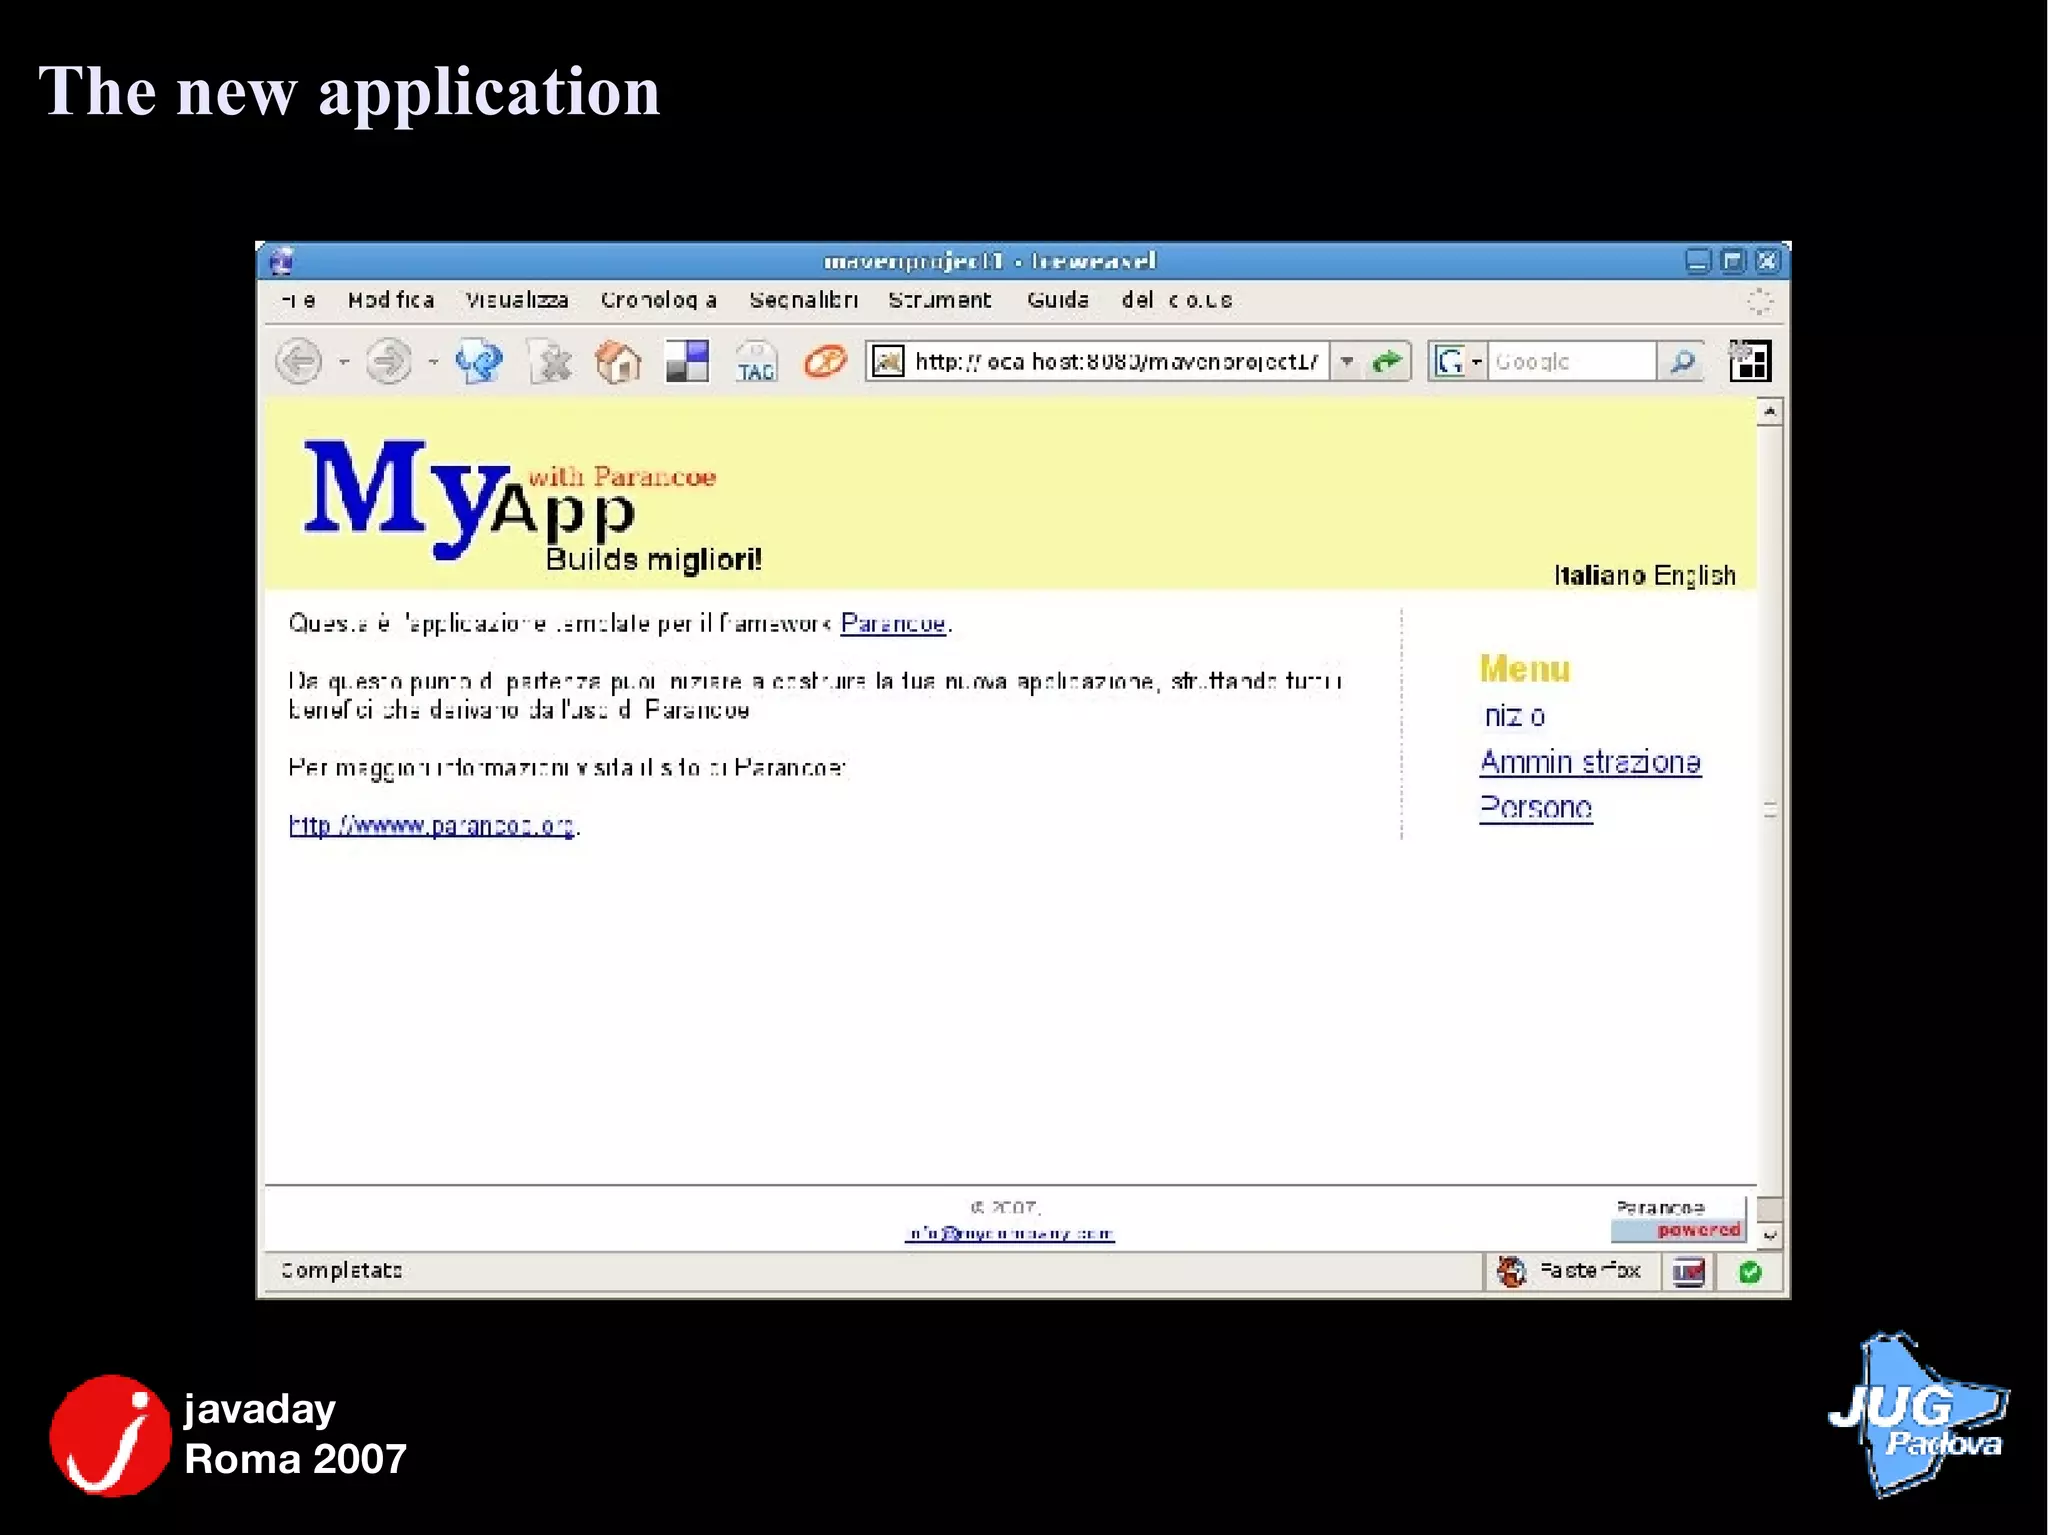
Task: Expand the address bar URL history dropdown
Action: coord(1347,361)
